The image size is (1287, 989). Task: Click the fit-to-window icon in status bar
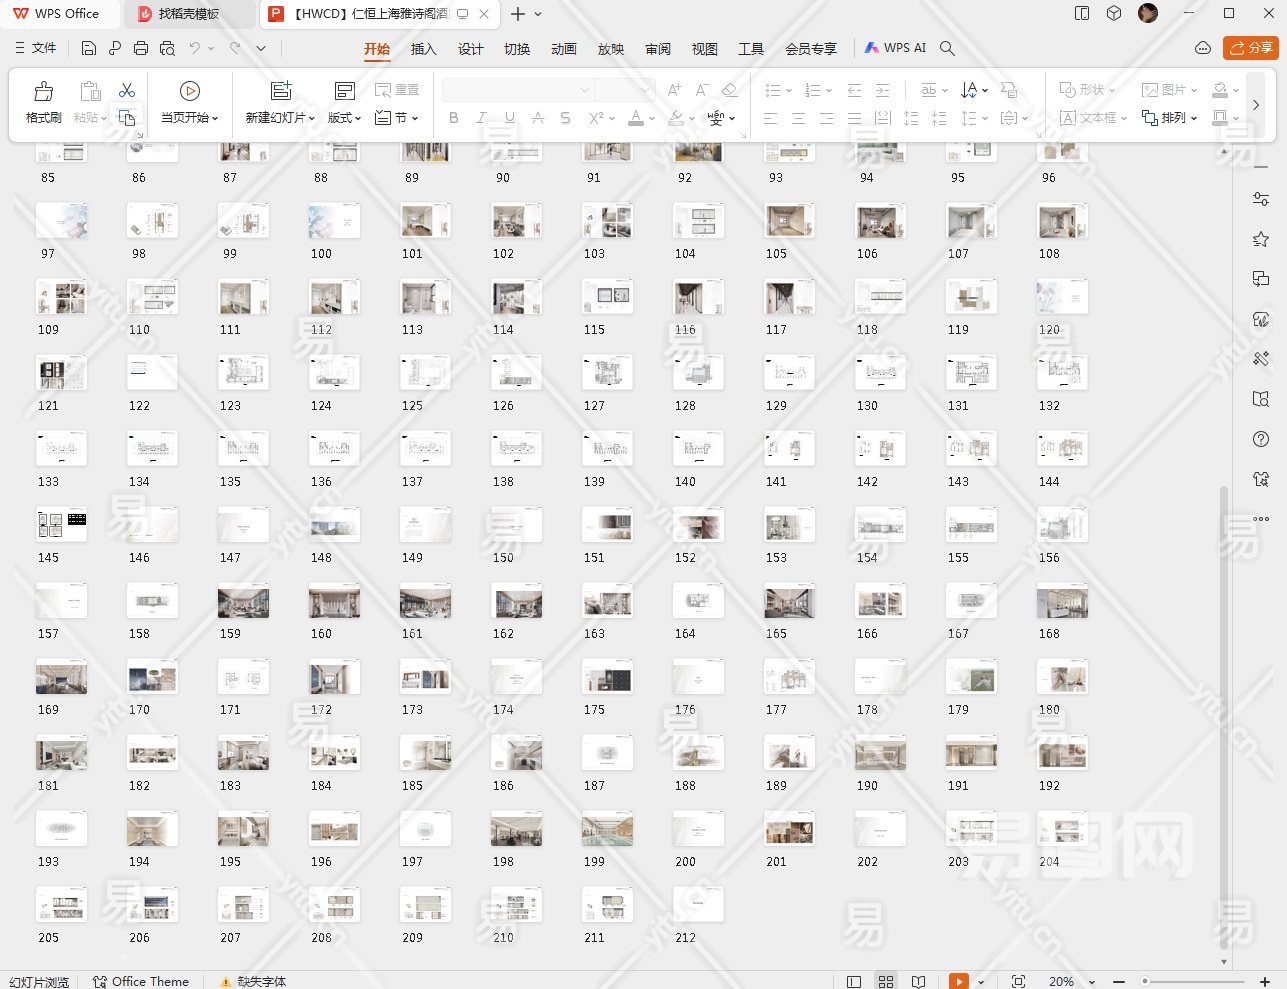1018,981
